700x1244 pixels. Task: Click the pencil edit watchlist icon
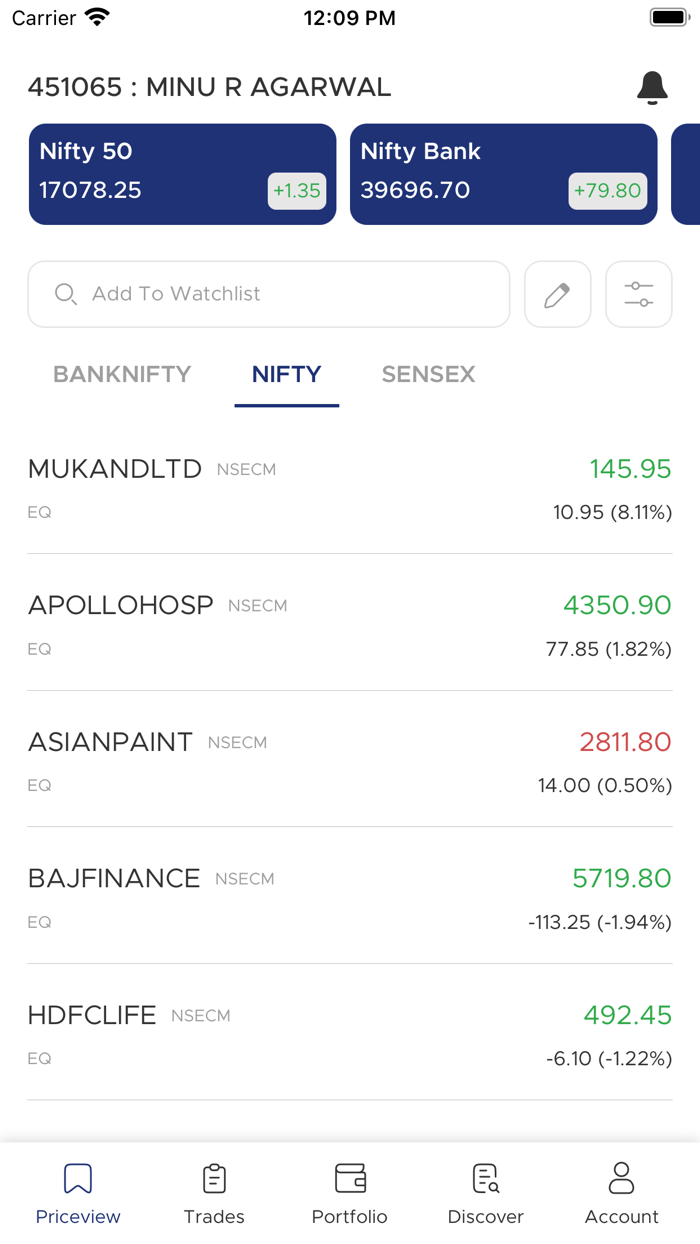557,294
